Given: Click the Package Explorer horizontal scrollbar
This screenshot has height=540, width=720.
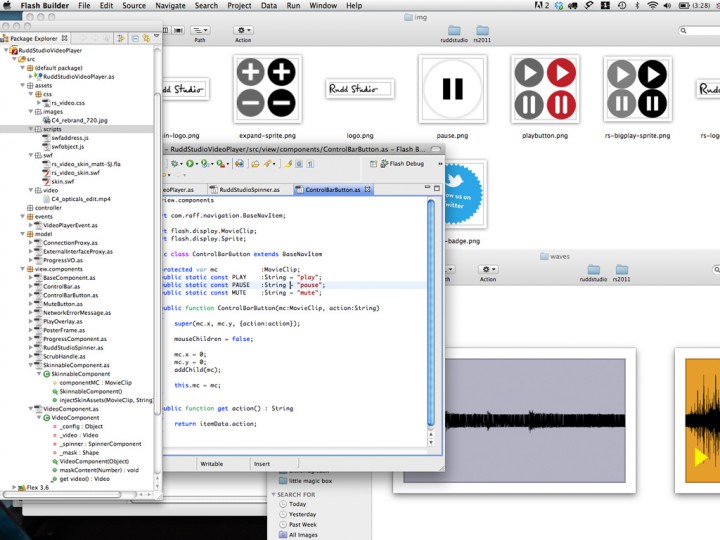Looking at the screenshot, I should tap(62, 495).
